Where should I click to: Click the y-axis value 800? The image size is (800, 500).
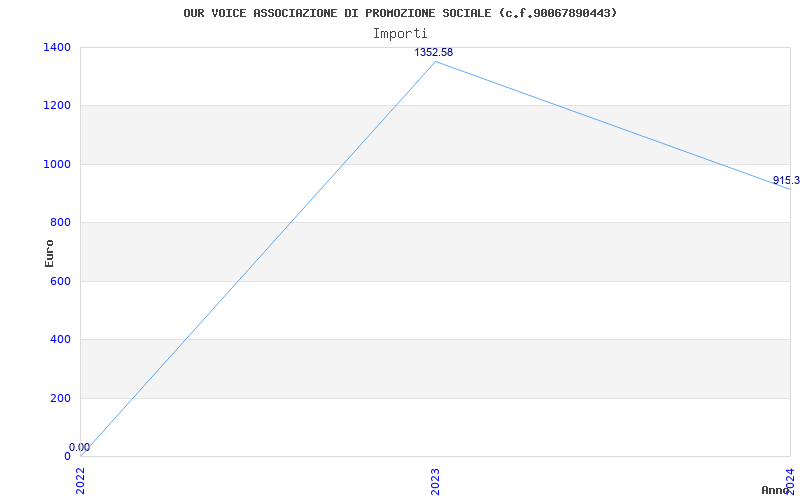tap(60, 222)
